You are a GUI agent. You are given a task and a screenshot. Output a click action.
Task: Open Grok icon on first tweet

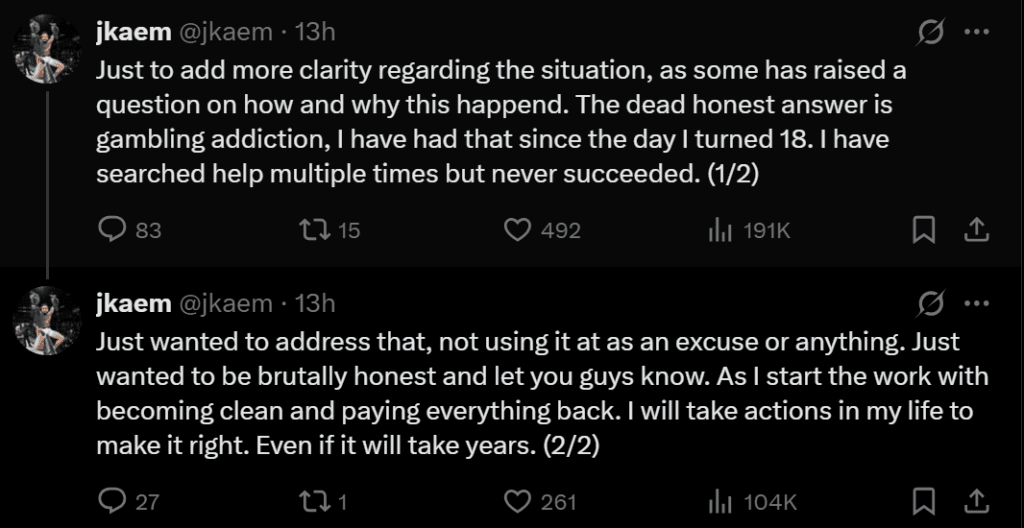pos(932,32)
